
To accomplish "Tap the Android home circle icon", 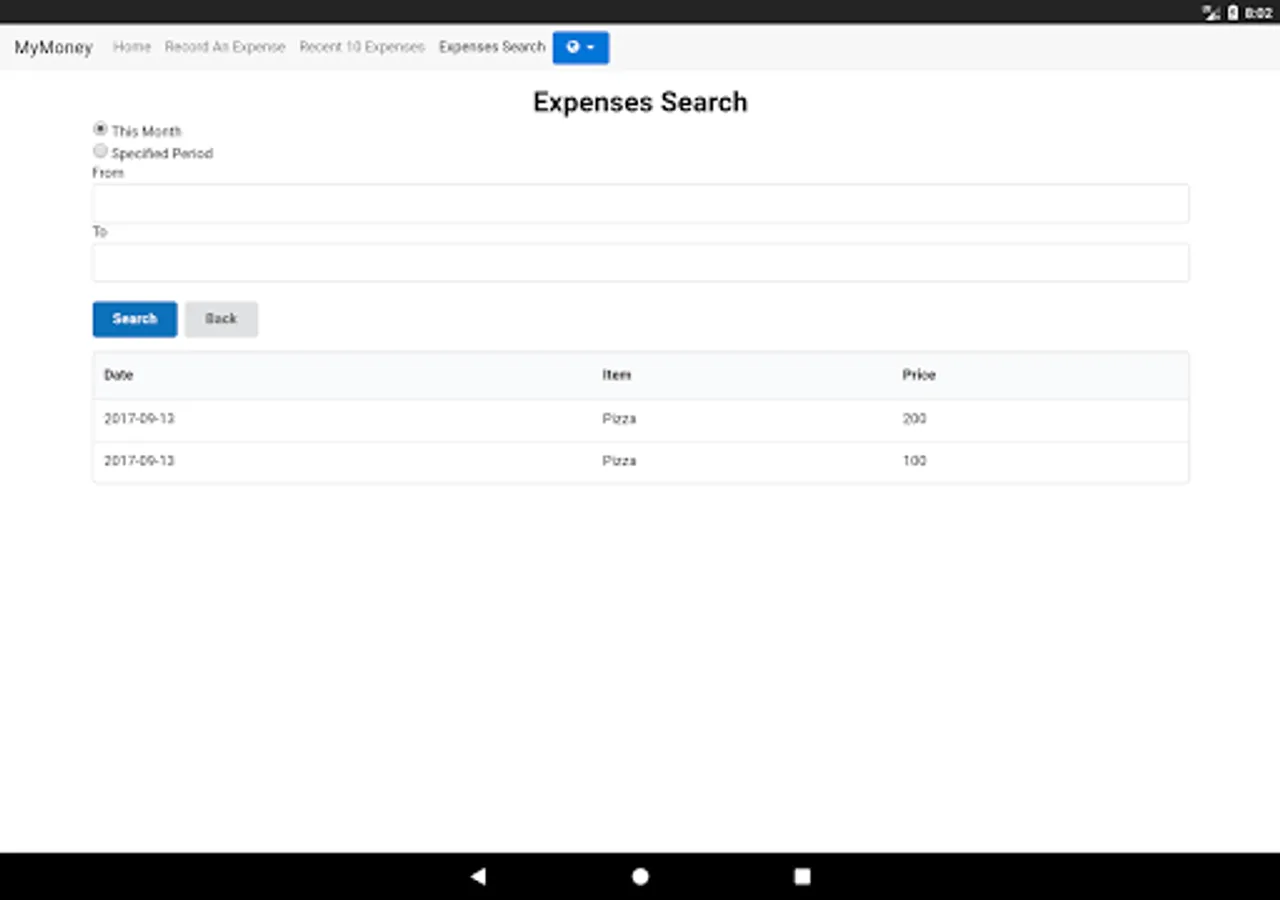I will (640, 876).
